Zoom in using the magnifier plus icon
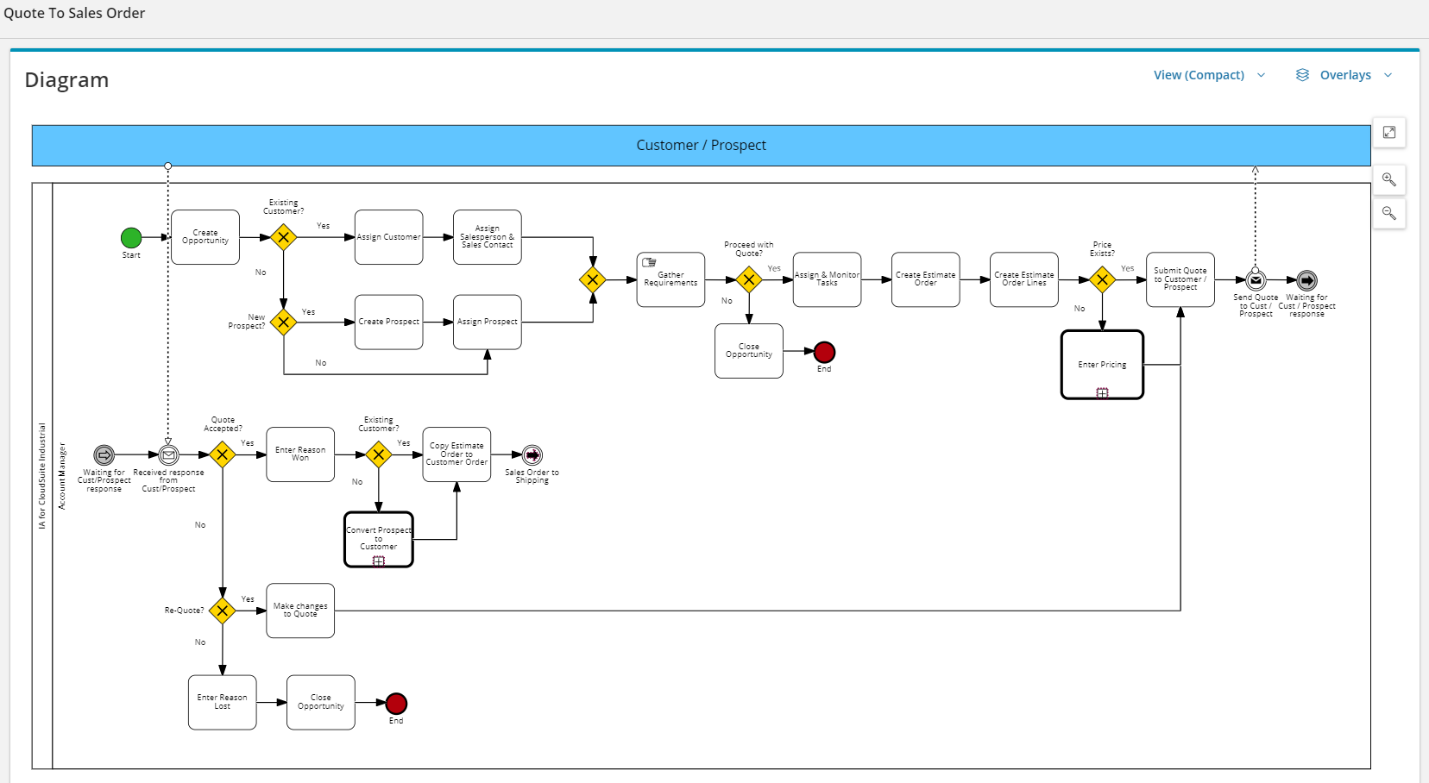The width and height of the screenshot is (1429, 783). tap(1389, 180)
